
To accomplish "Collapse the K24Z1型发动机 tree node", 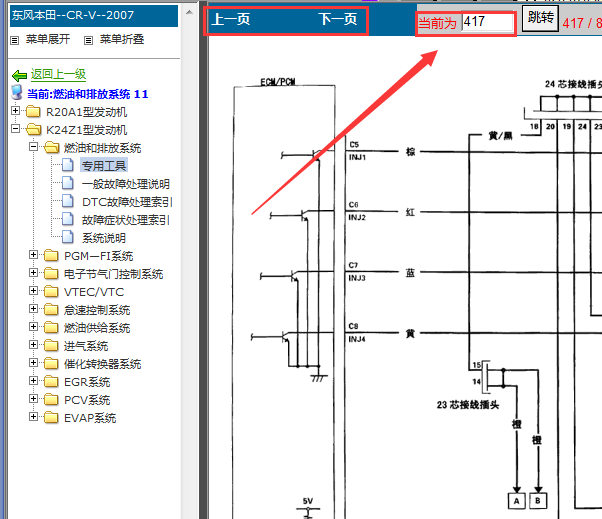I will [x=15, y=129].
